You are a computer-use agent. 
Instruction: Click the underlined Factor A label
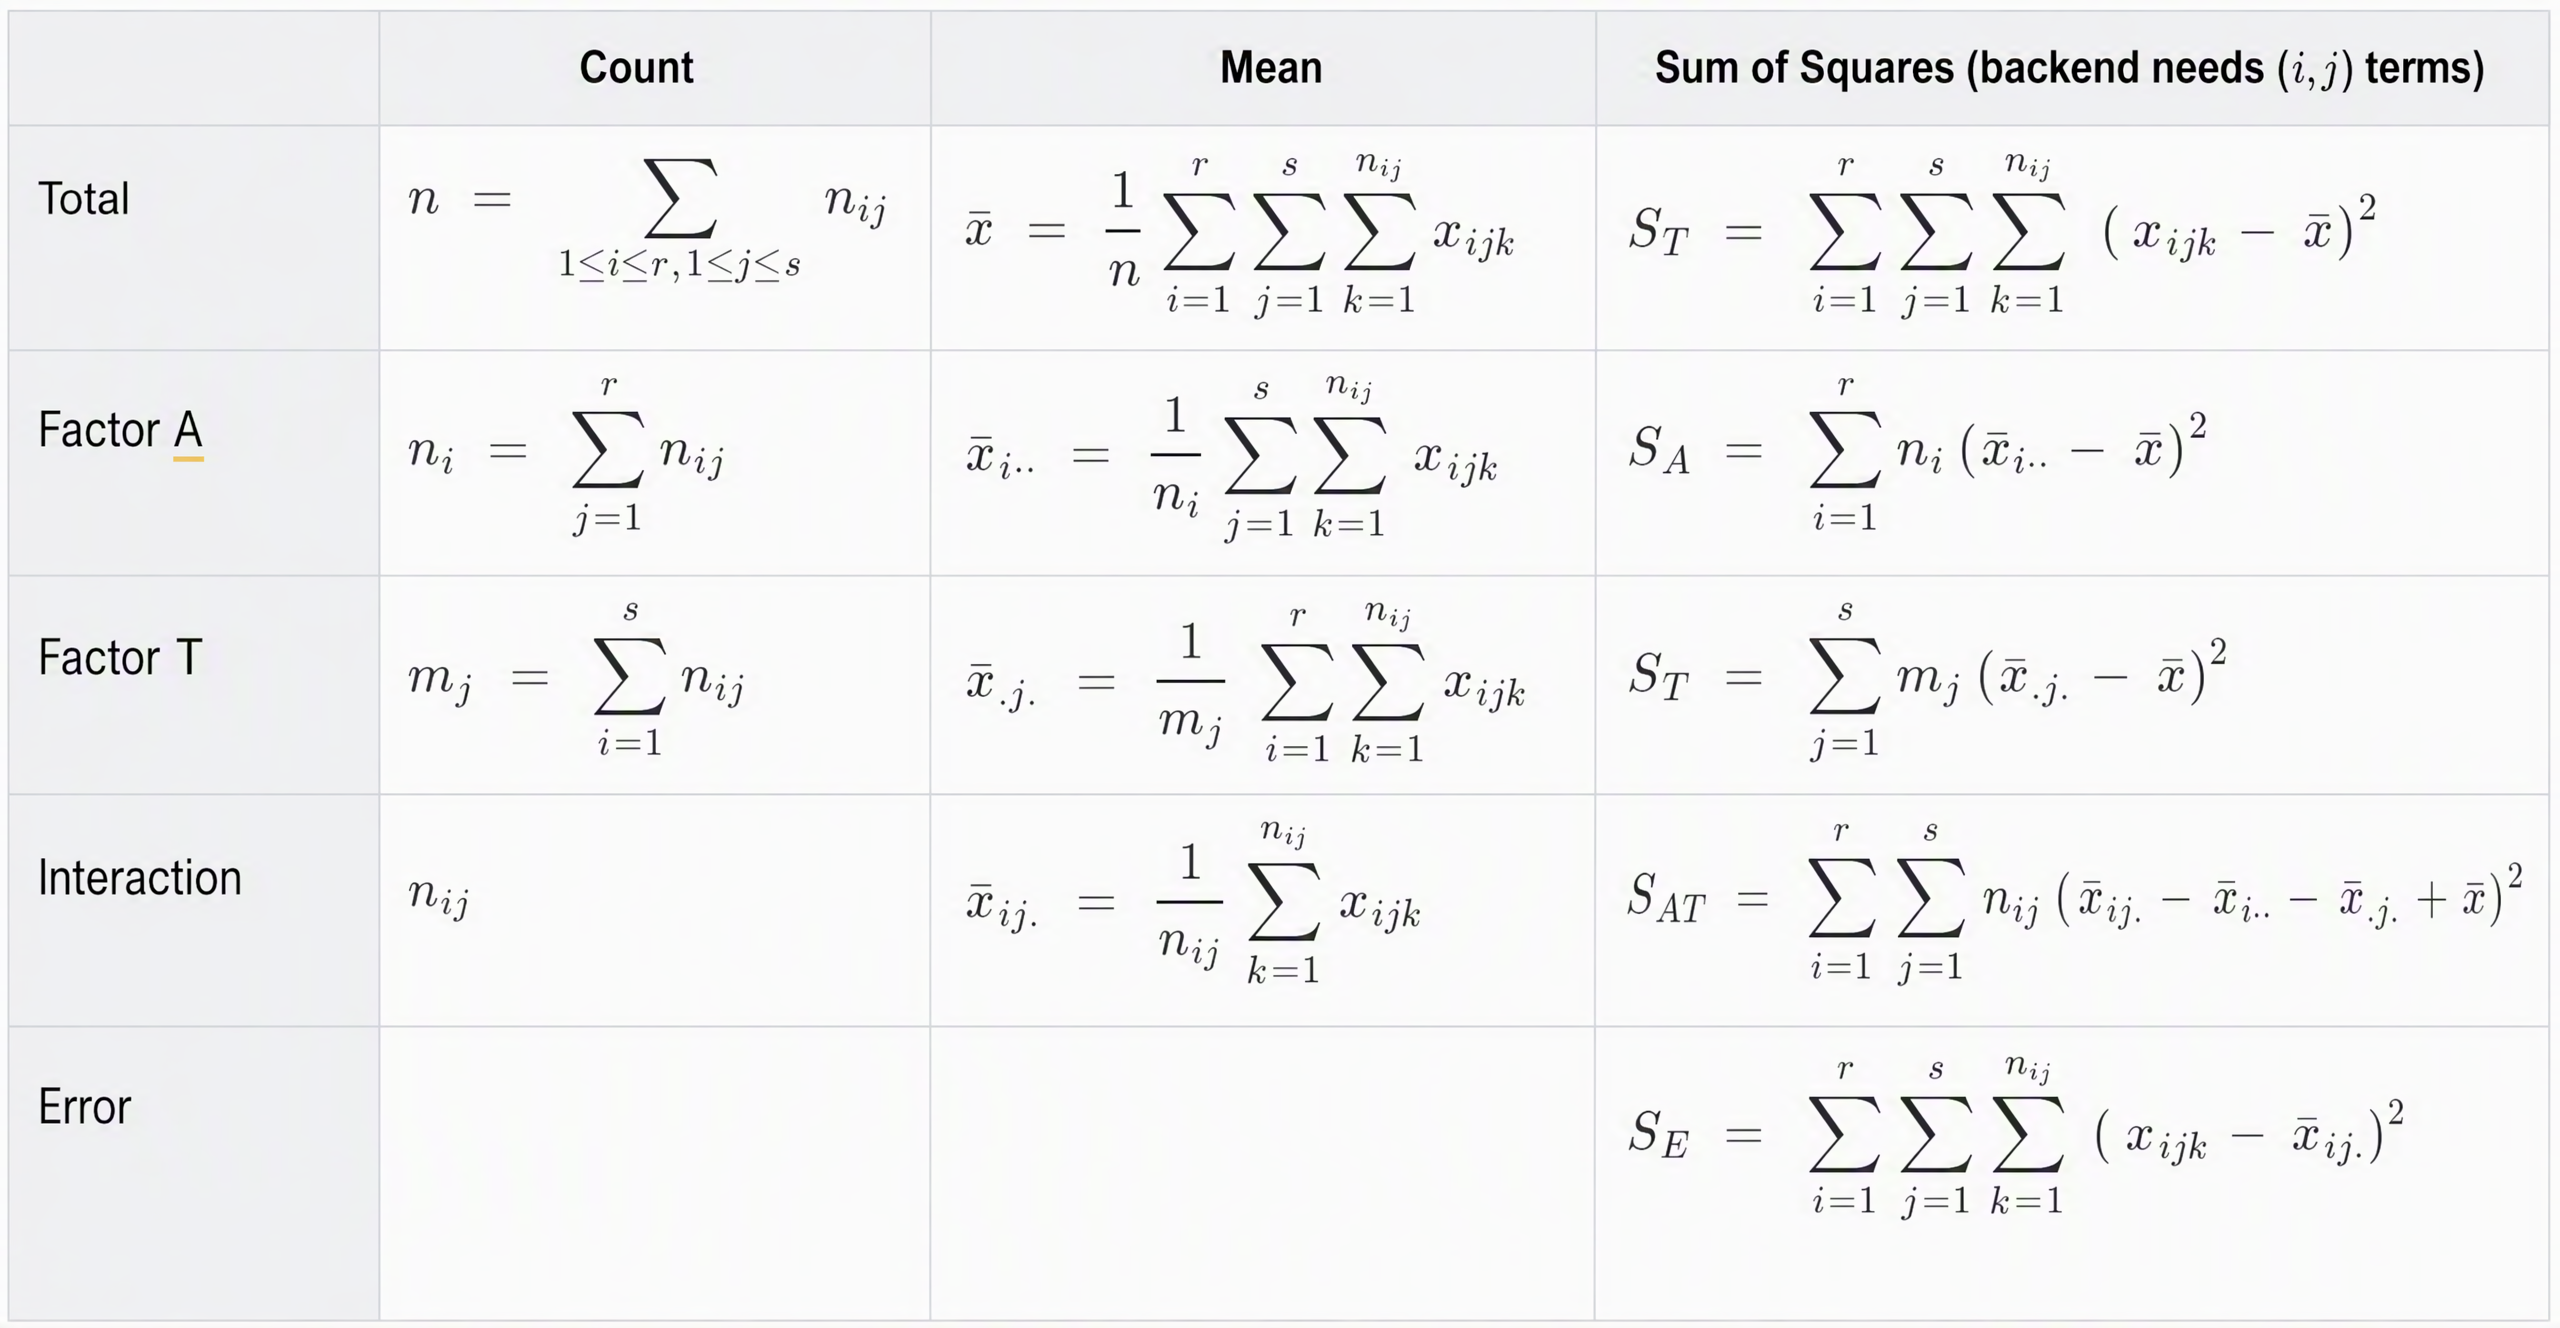click(x=121, y=431)
